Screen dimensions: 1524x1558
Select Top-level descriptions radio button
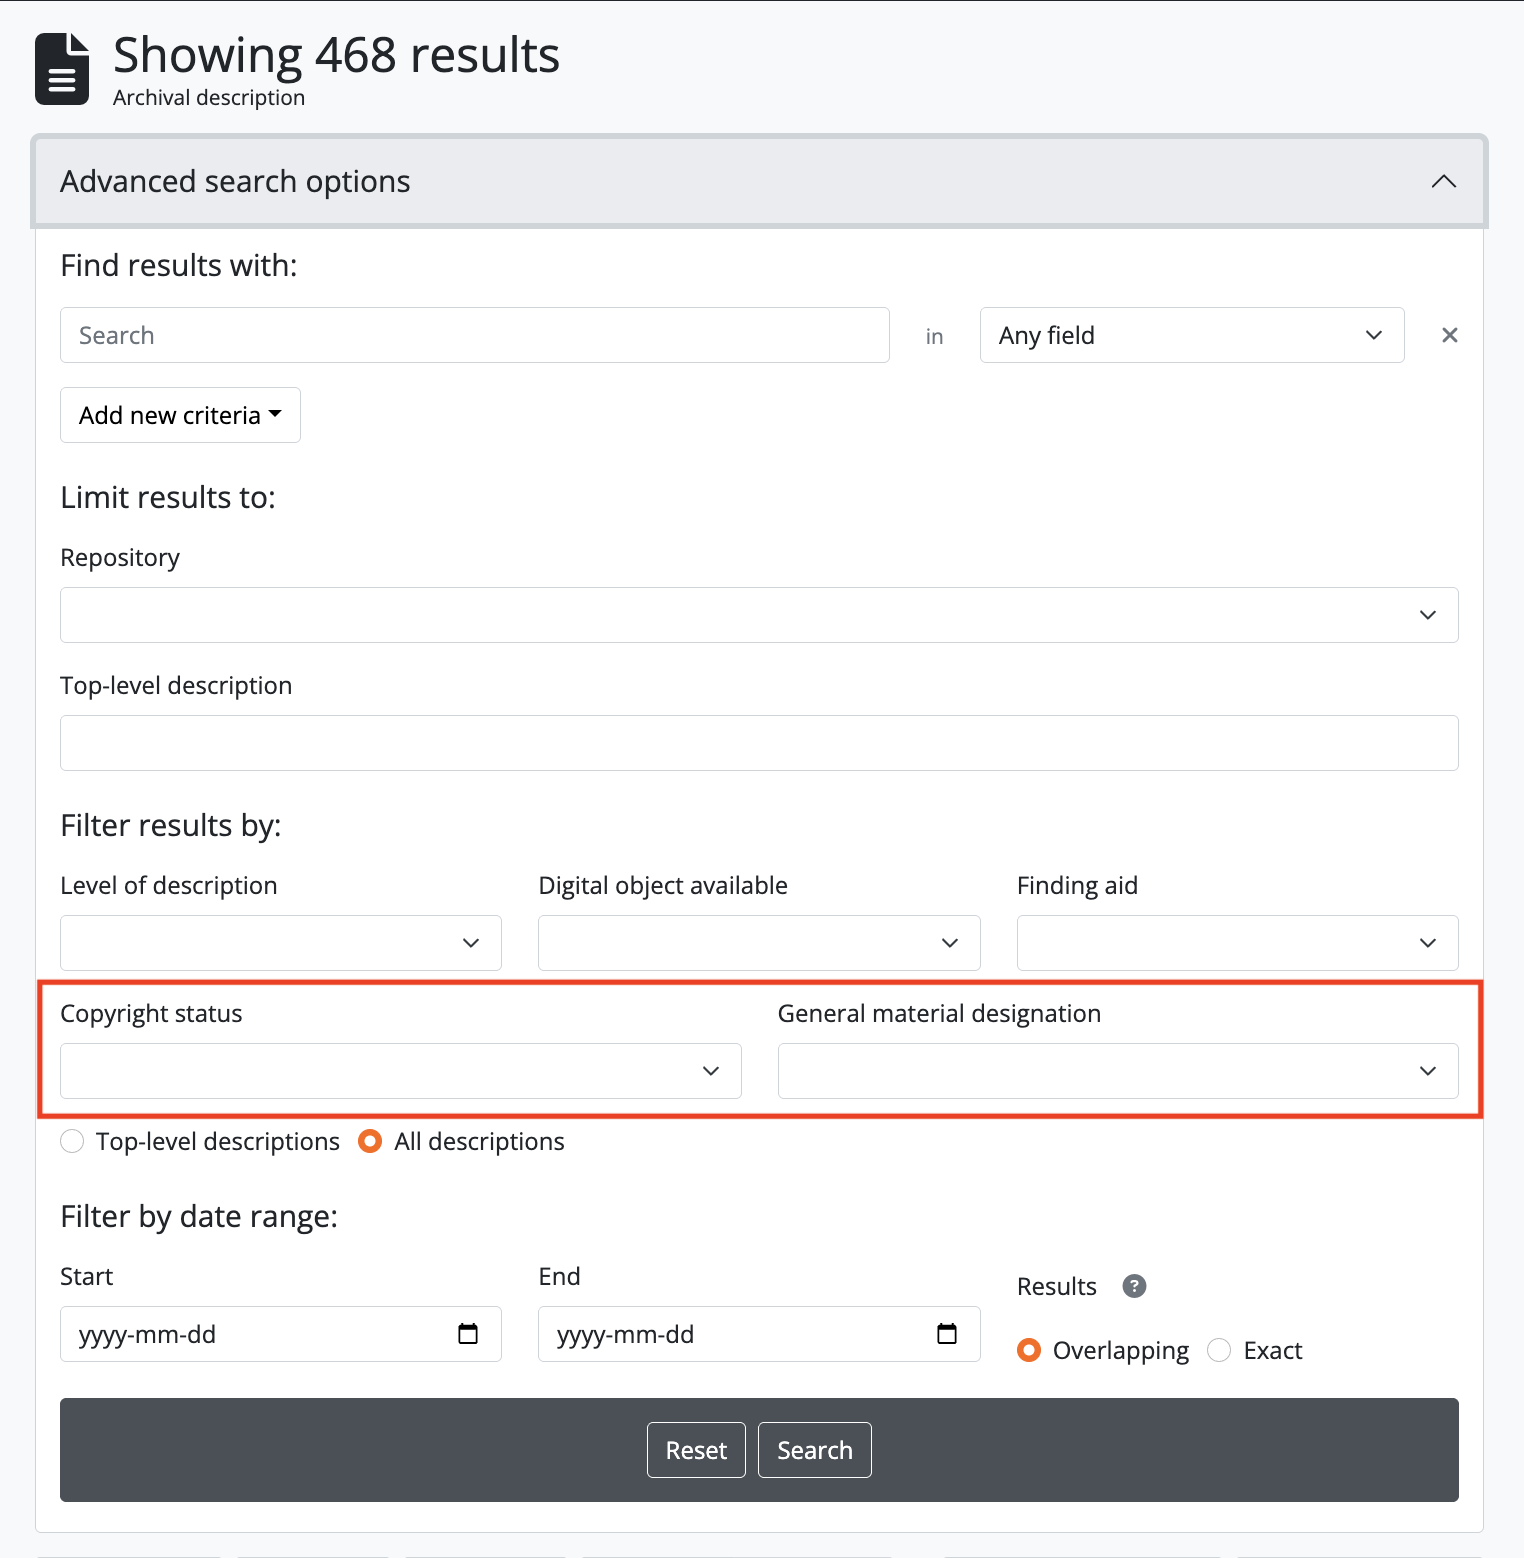pyautogui.click(x=72, y=1141)
